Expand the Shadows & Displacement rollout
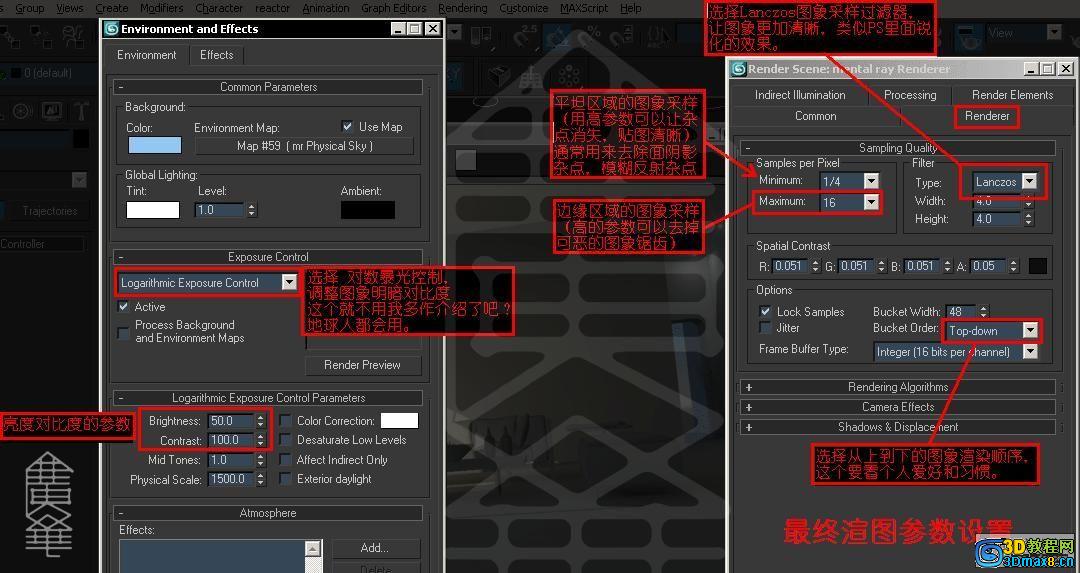Screen dimensions: 1080x573 point(897,427)
